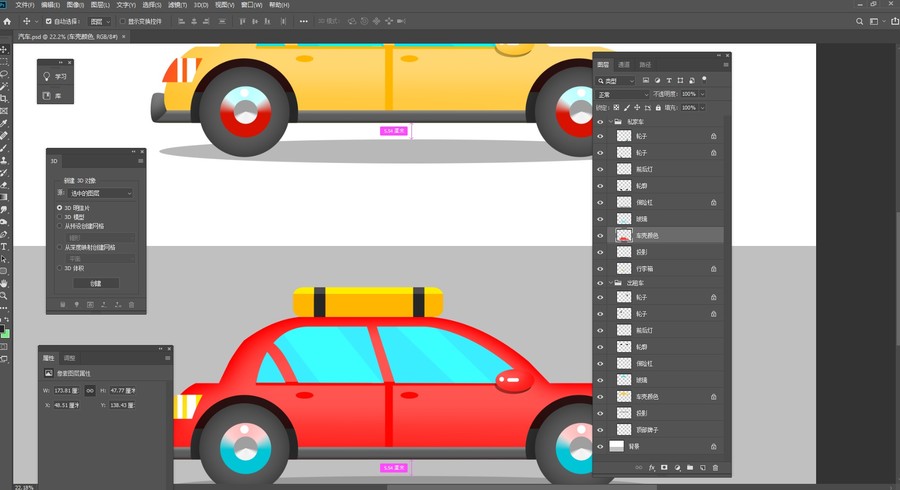900x490 pixels.
Task: Click the trash icon in 3D panel
Action: click(131, 305)
